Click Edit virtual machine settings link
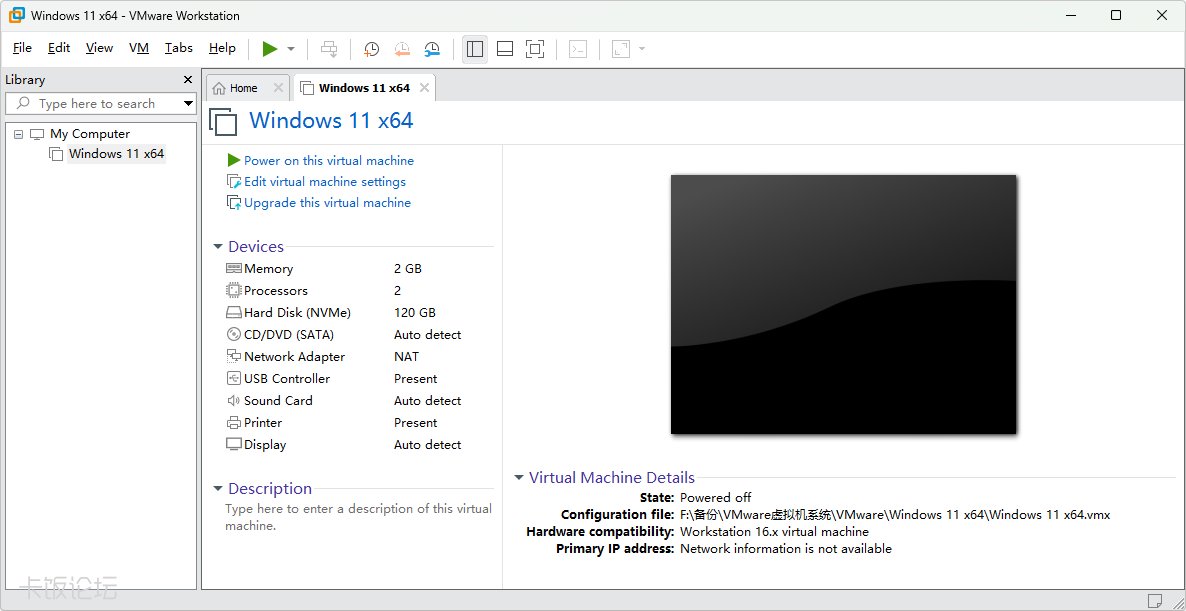Viewport: 1186px width, 611px height. (324, 182)
